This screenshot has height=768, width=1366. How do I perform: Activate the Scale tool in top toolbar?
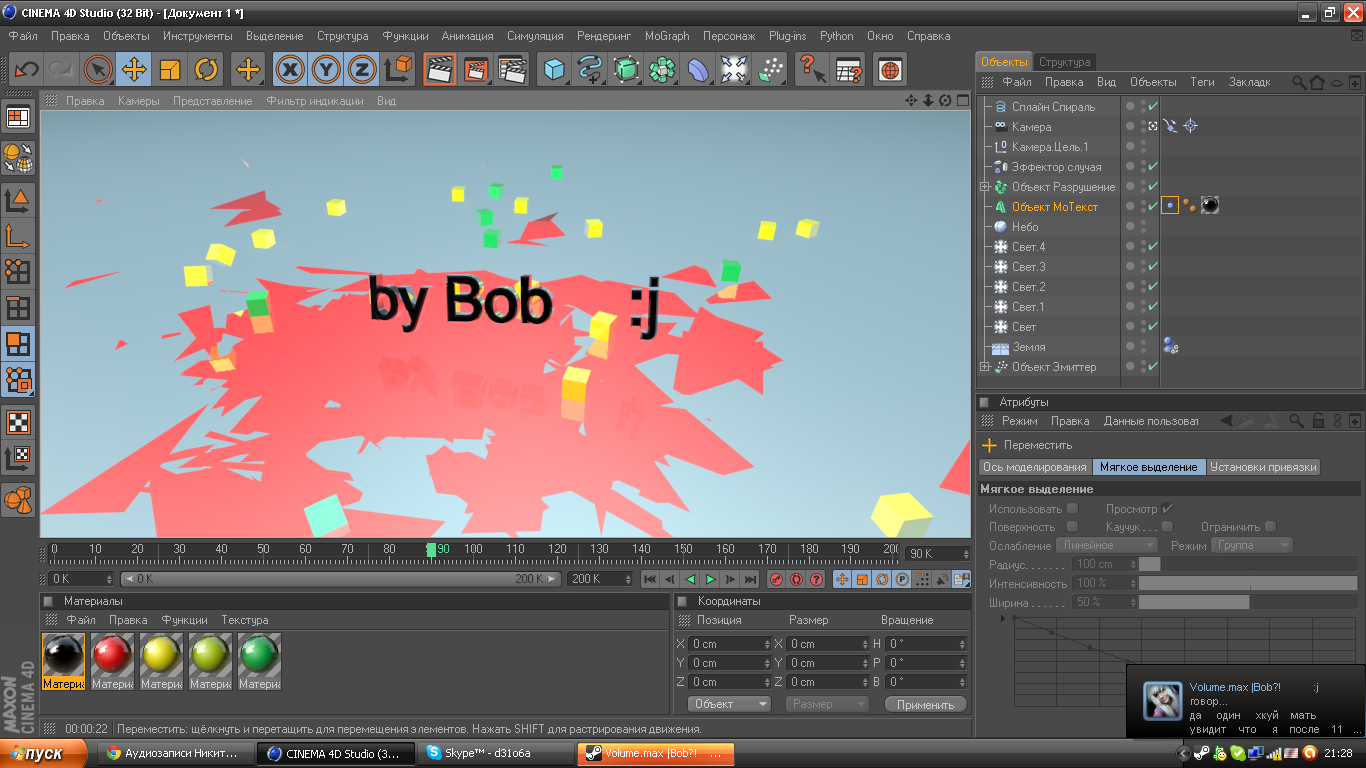point(170,69)
